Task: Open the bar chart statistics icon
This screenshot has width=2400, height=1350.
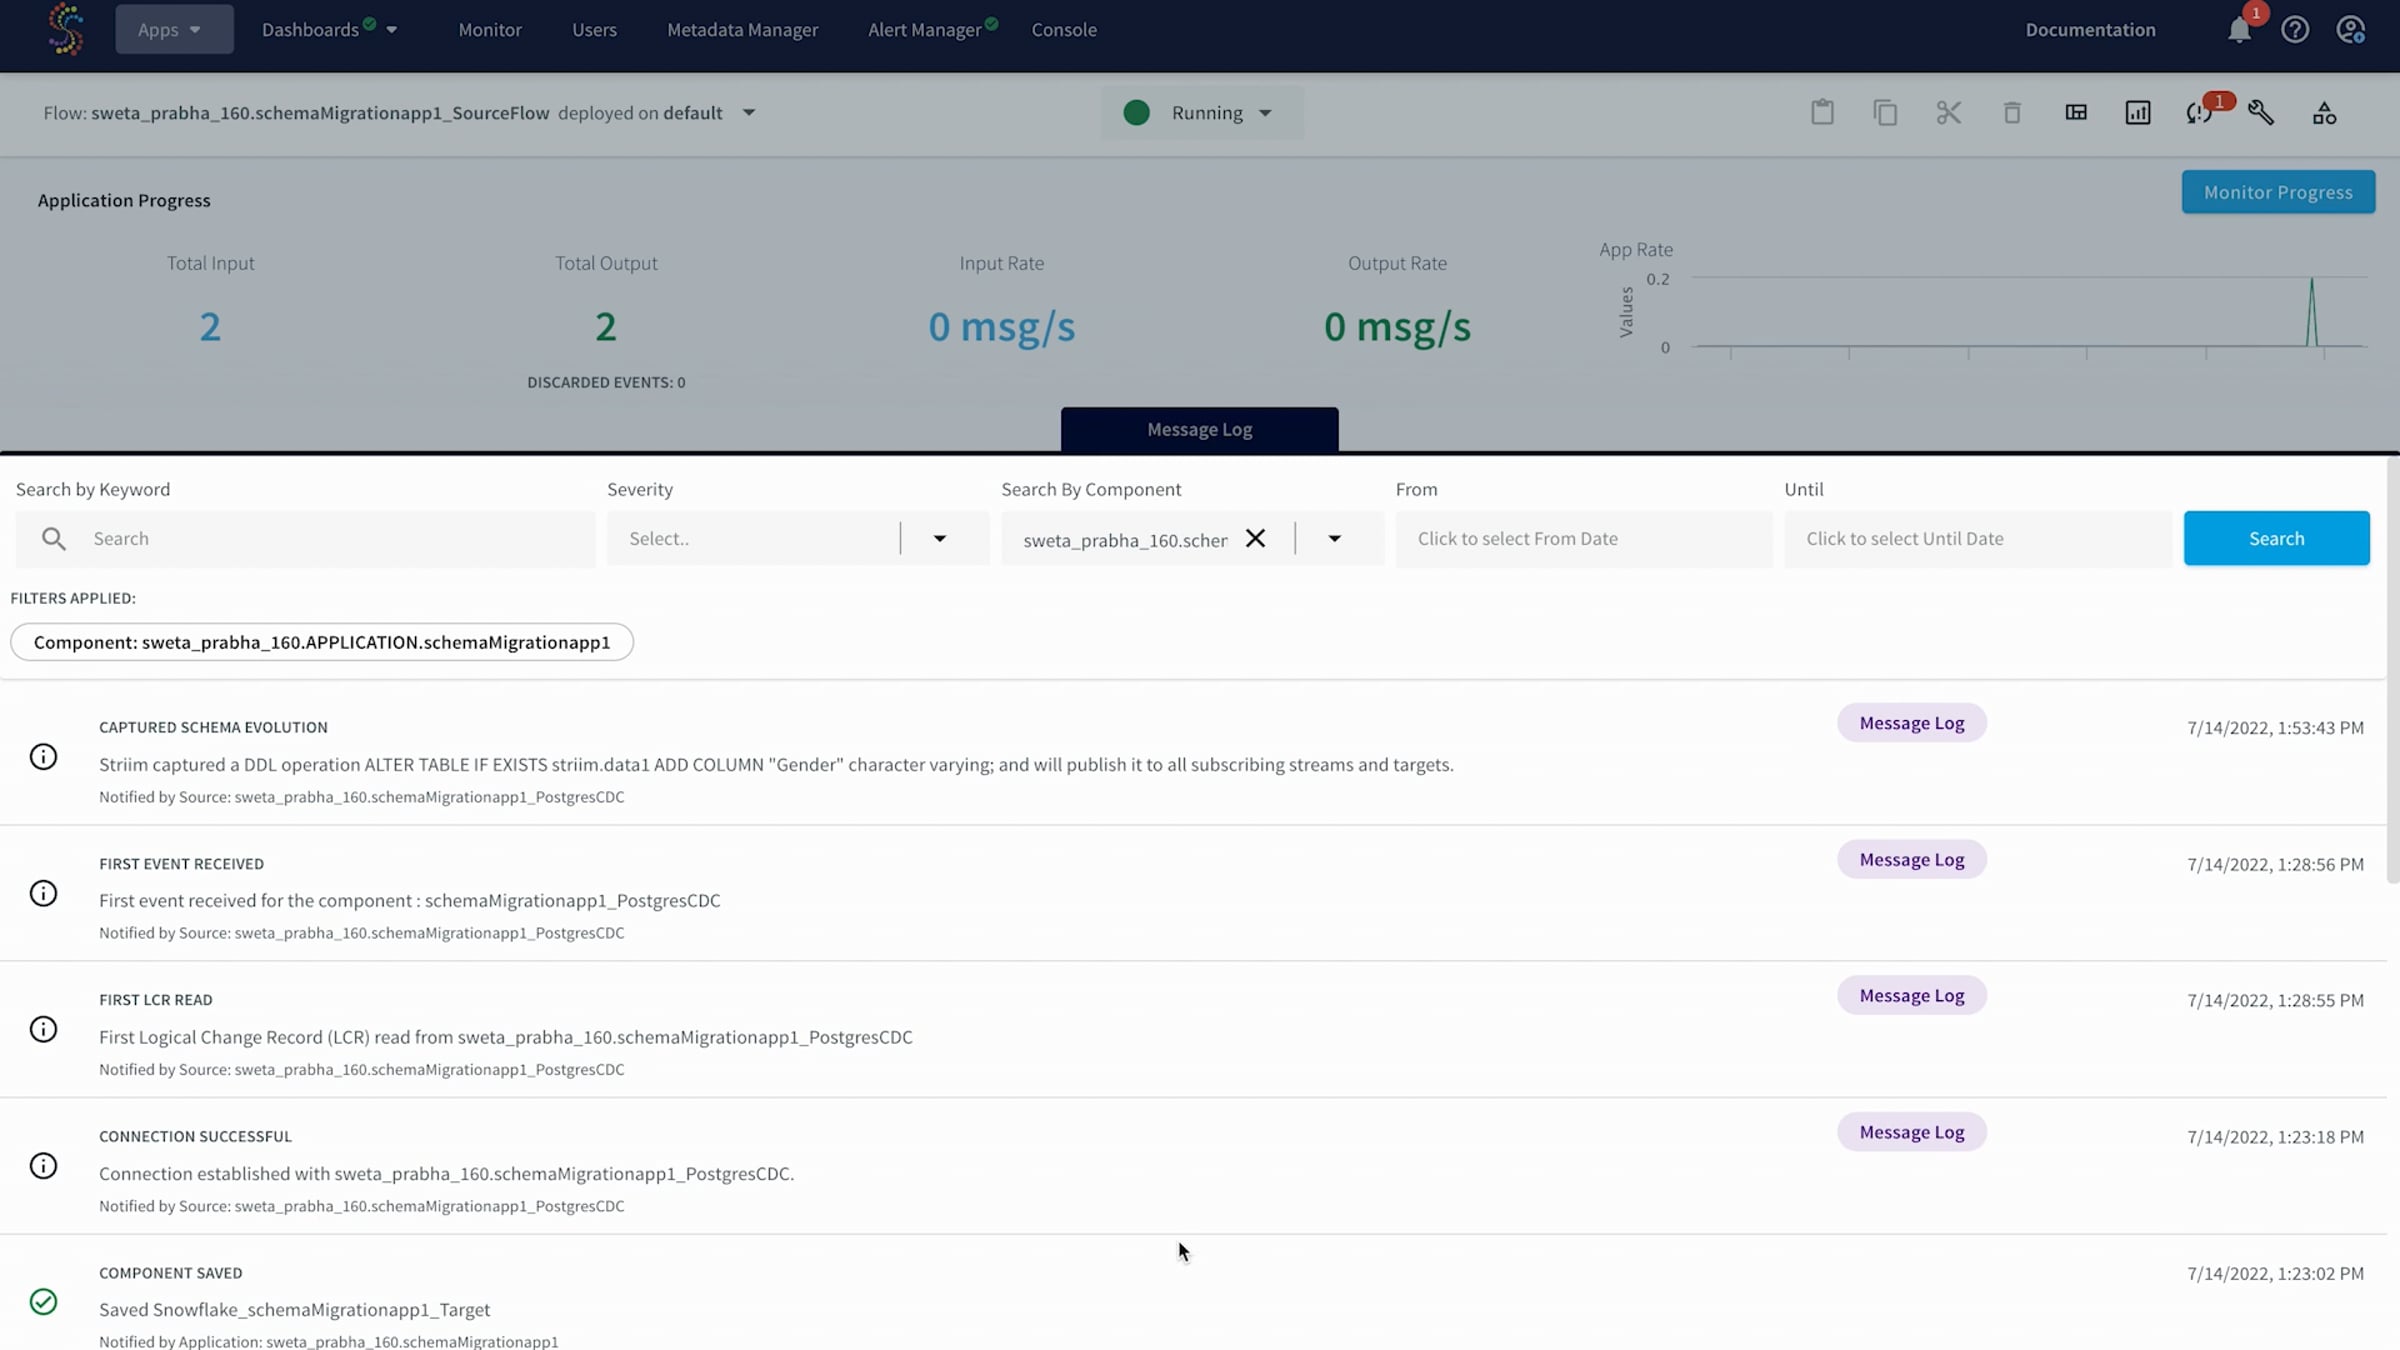Action: [x=2138, y=113]
